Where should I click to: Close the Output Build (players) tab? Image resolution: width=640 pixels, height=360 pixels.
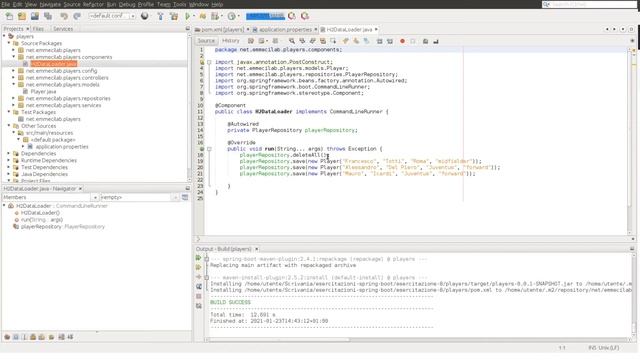coord(257,249)
